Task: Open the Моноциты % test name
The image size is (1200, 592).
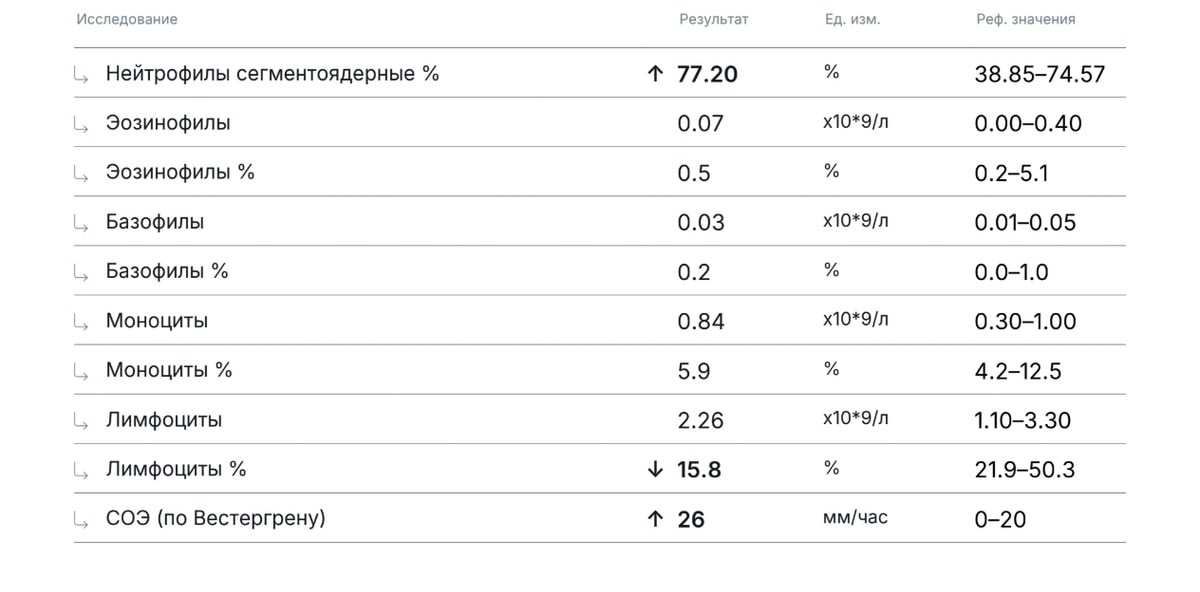Action: (x=169, y=370)
